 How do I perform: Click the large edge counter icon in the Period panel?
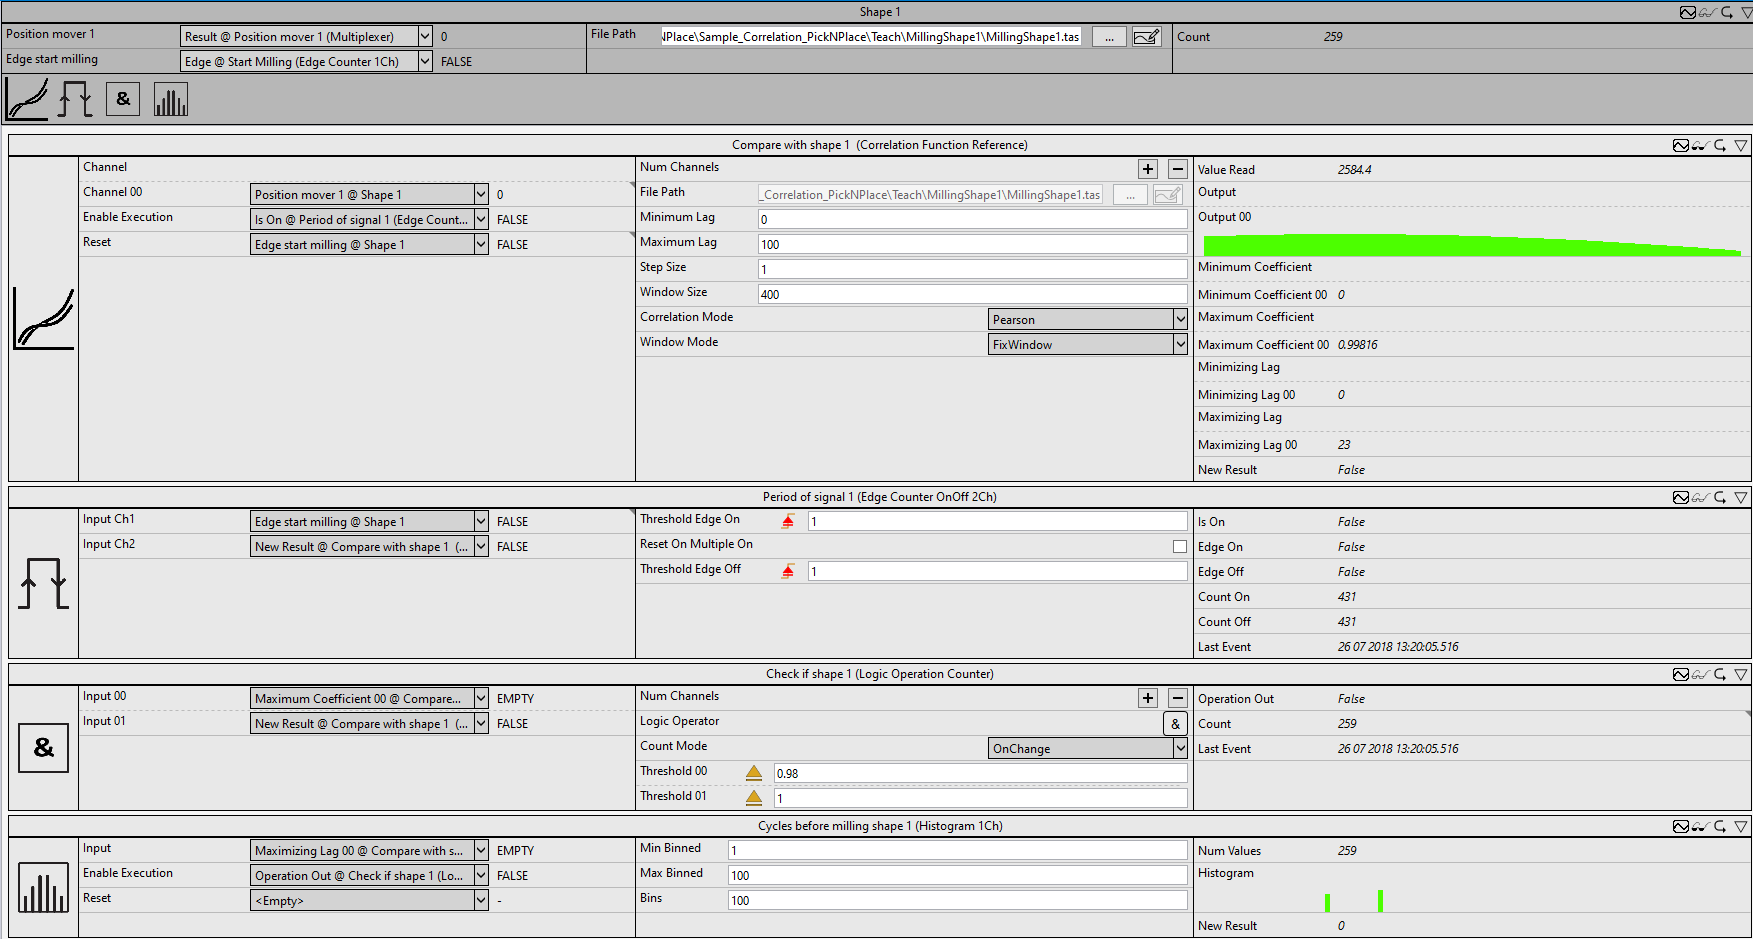click(43, 584)
